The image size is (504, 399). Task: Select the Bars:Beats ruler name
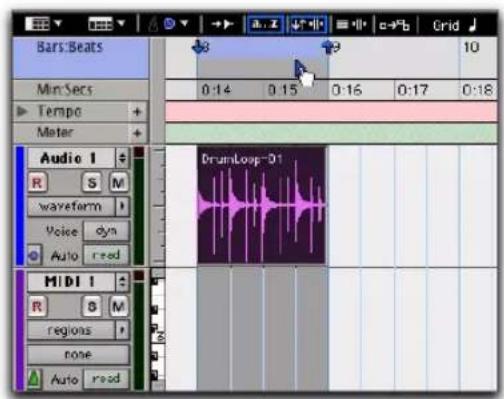(x=70, y=47)
